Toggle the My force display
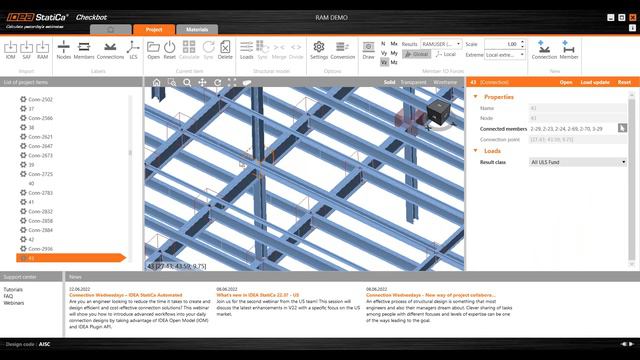This screenshot has height=360, width=640. click(x=394, y=53)
